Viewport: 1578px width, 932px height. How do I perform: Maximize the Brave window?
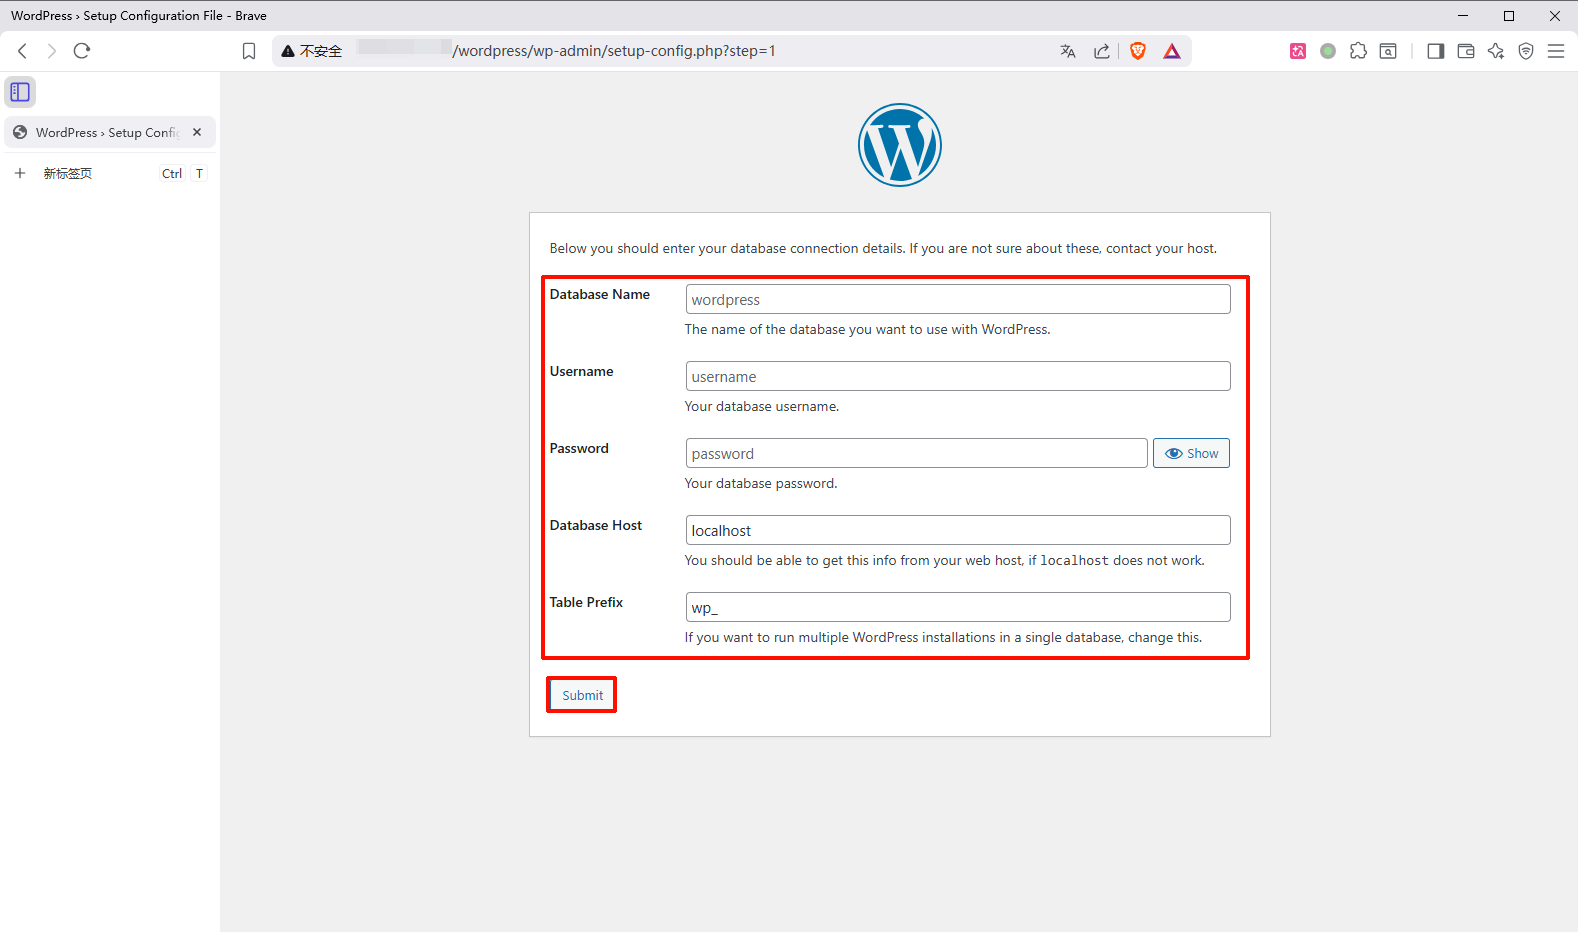1509,15
